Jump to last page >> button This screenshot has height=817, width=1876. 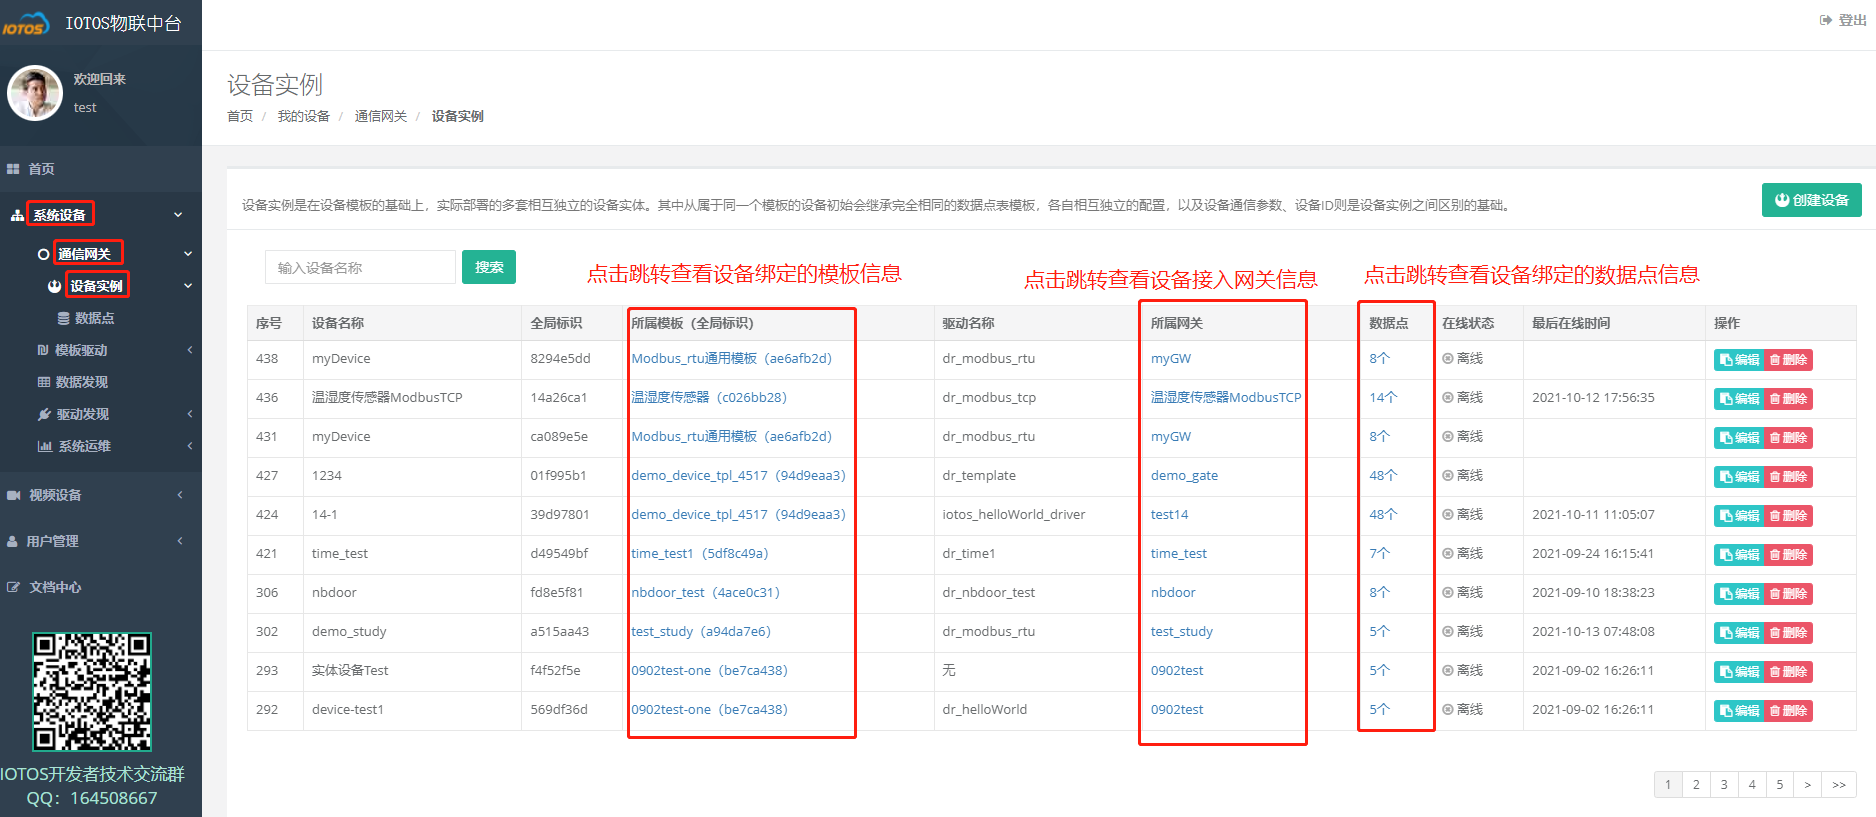[x=1839, y=785]
